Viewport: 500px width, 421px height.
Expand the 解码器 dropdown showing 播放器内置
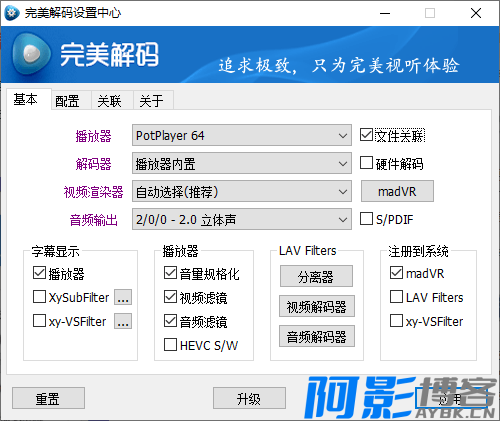click(x=242, y=163)
